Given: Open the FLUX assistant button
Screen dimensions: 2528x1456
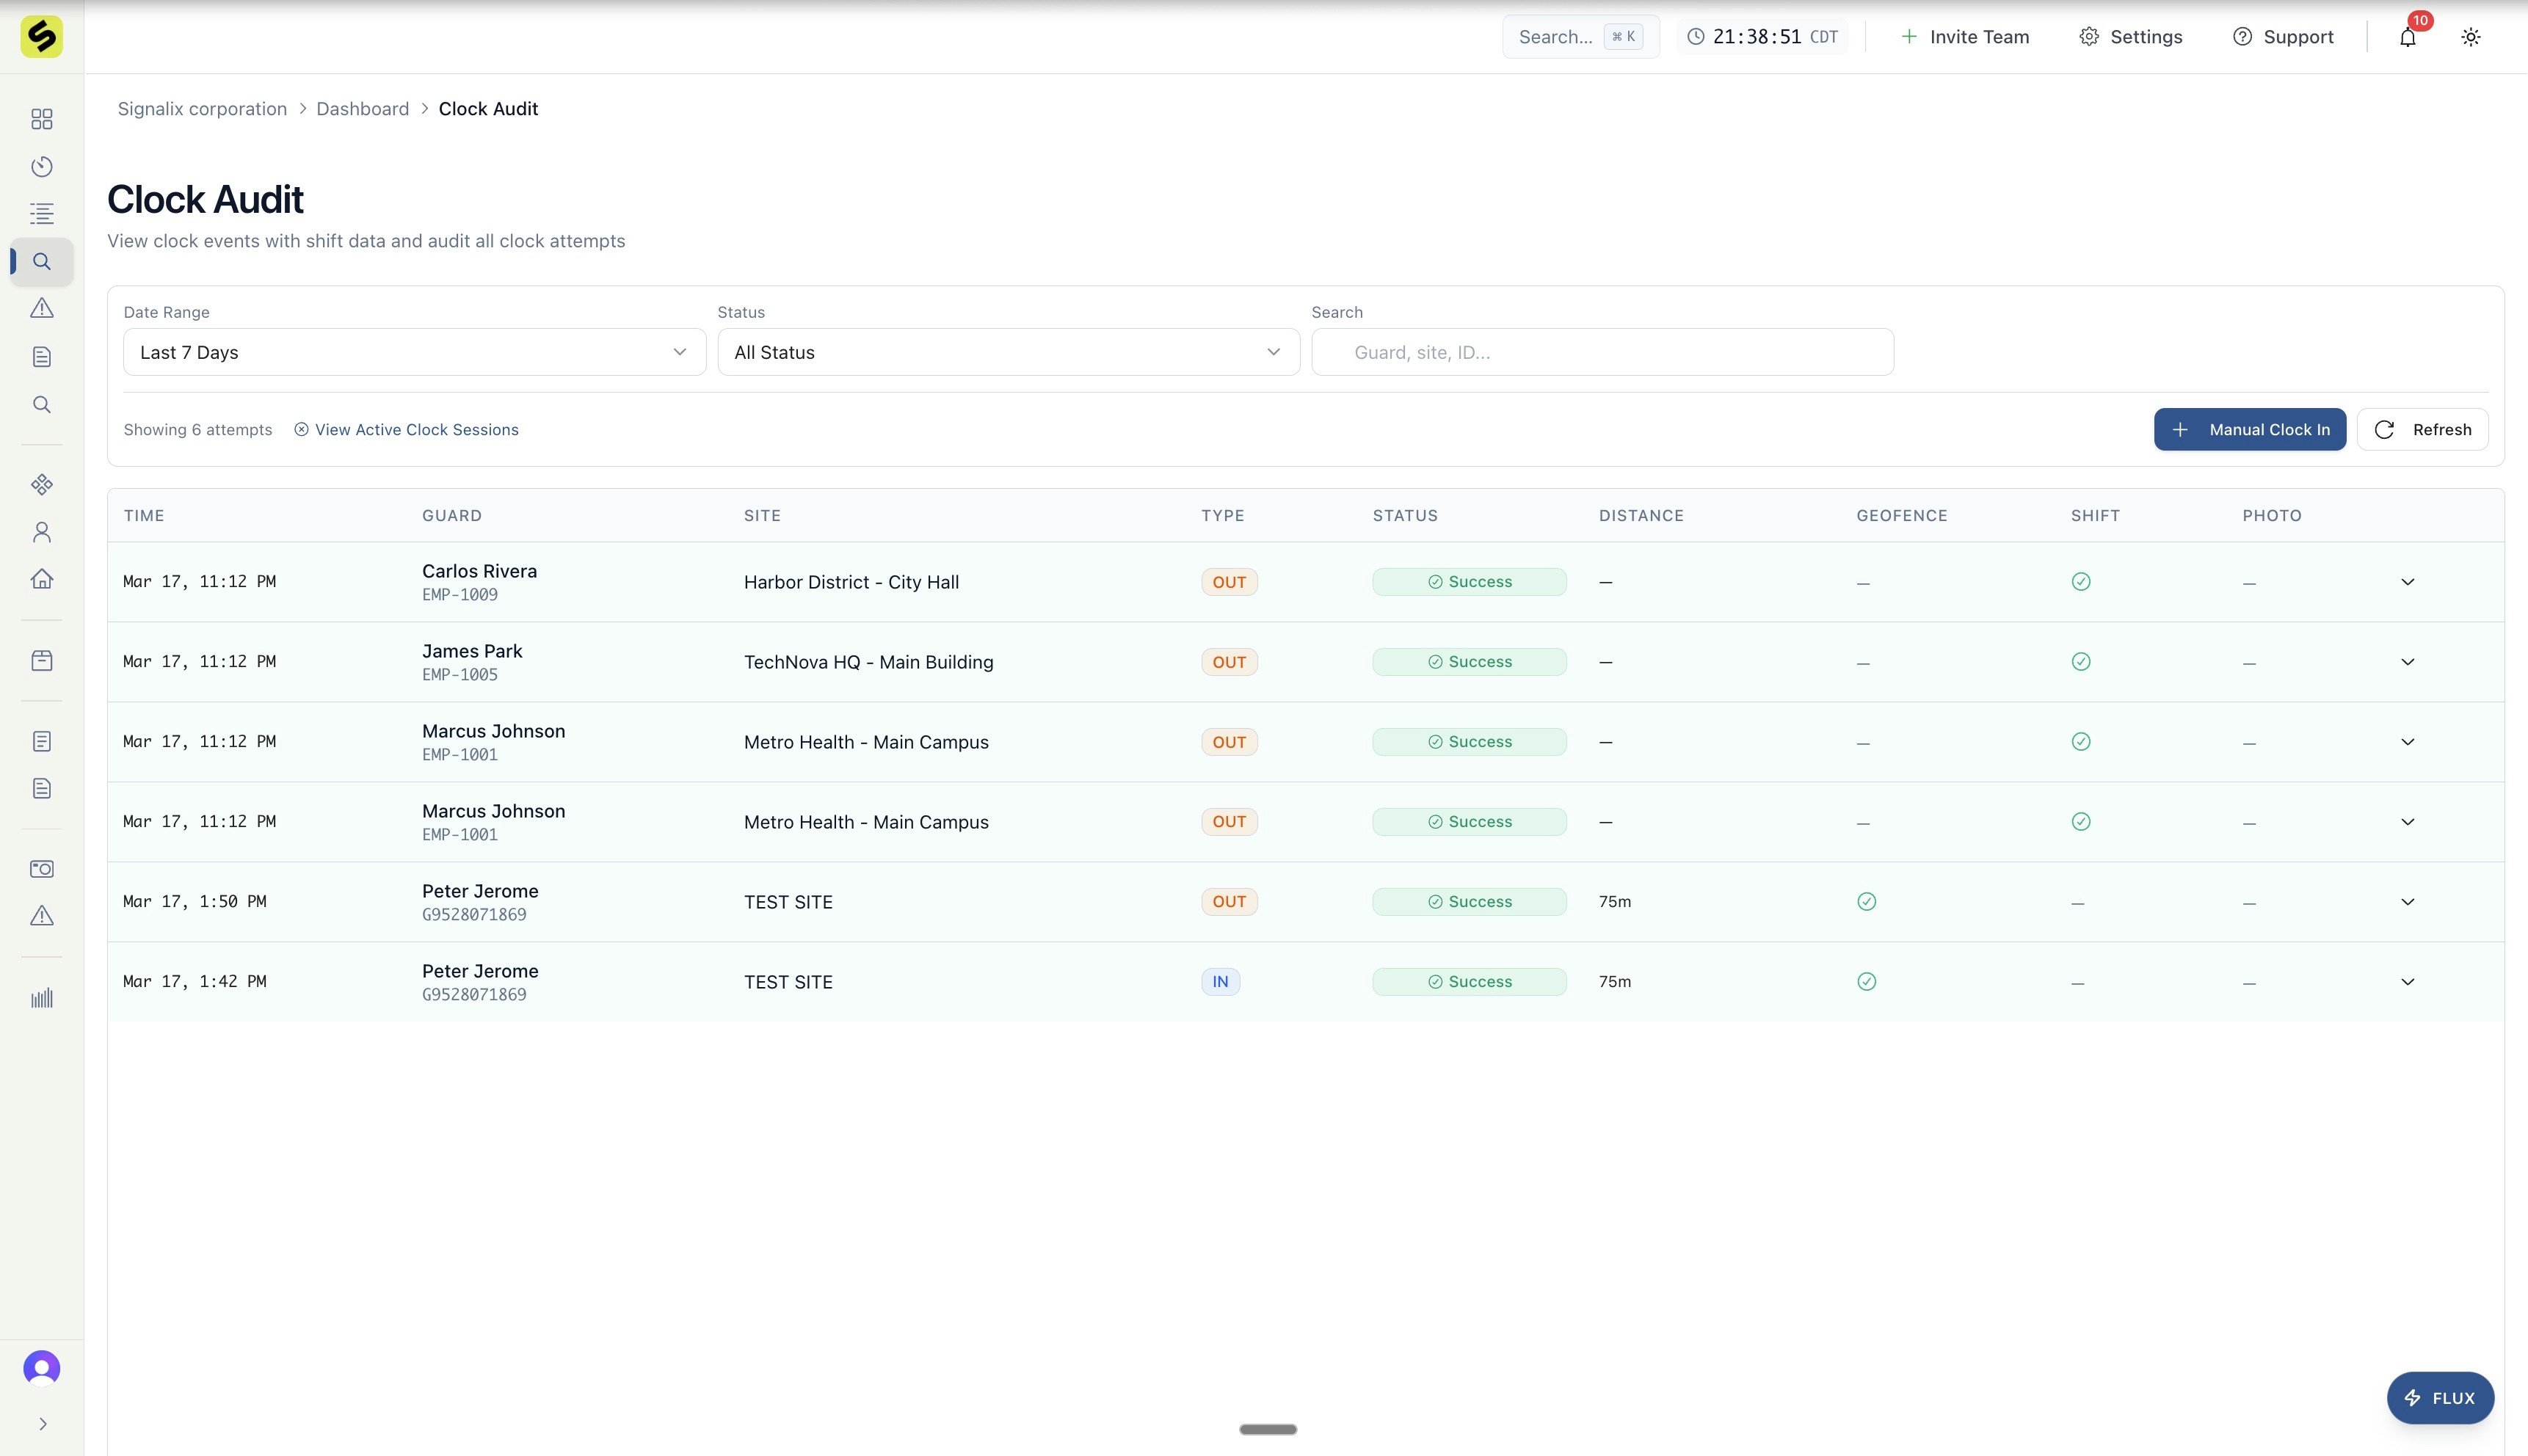Looking at the screenshot, I should pos(2439,1398).
